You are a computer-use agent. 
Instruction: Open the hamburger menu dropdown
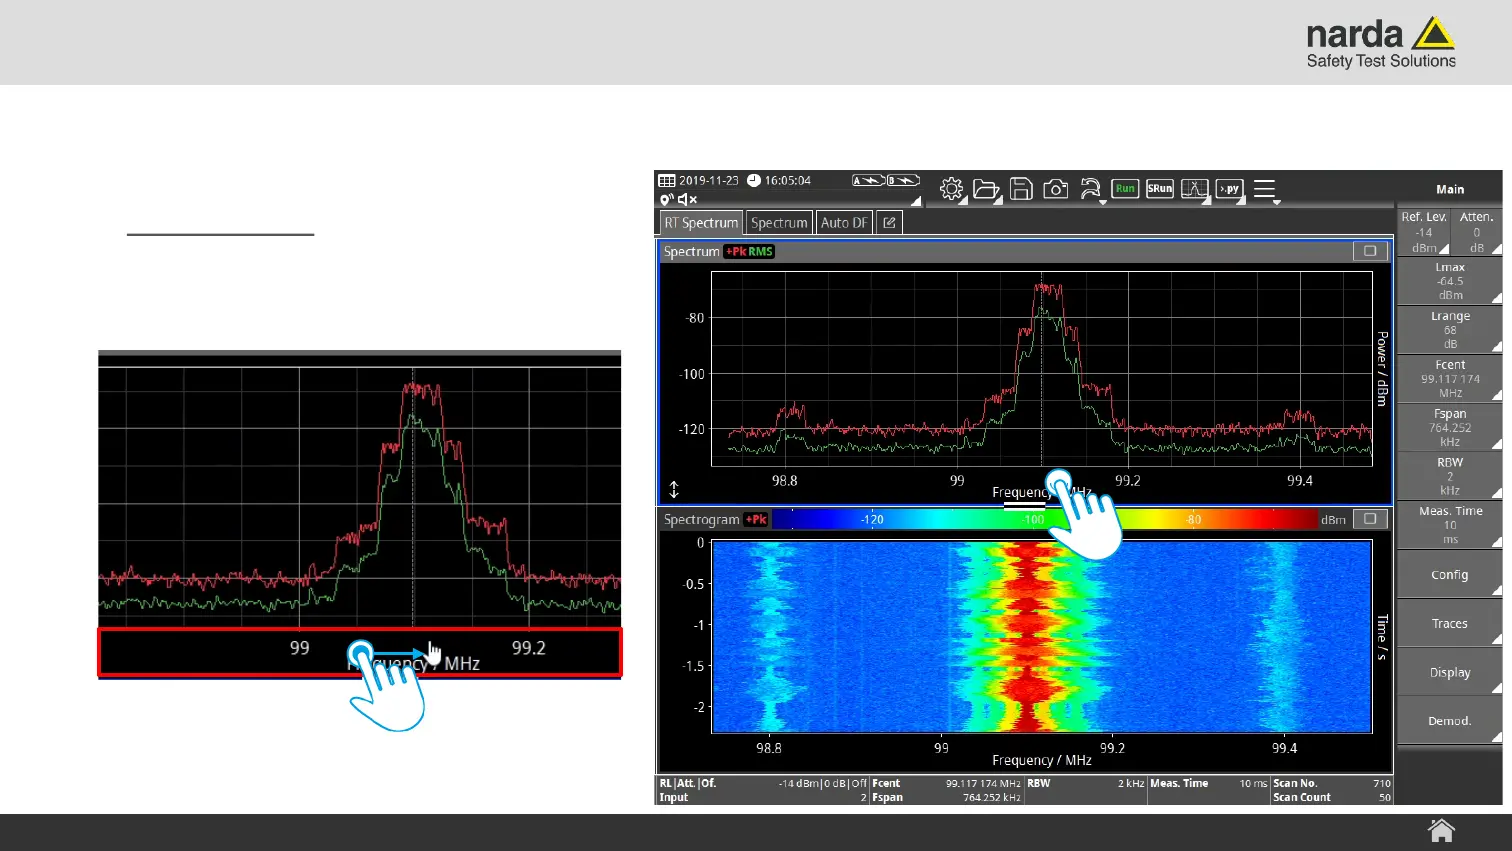[x=1265, y=189]
